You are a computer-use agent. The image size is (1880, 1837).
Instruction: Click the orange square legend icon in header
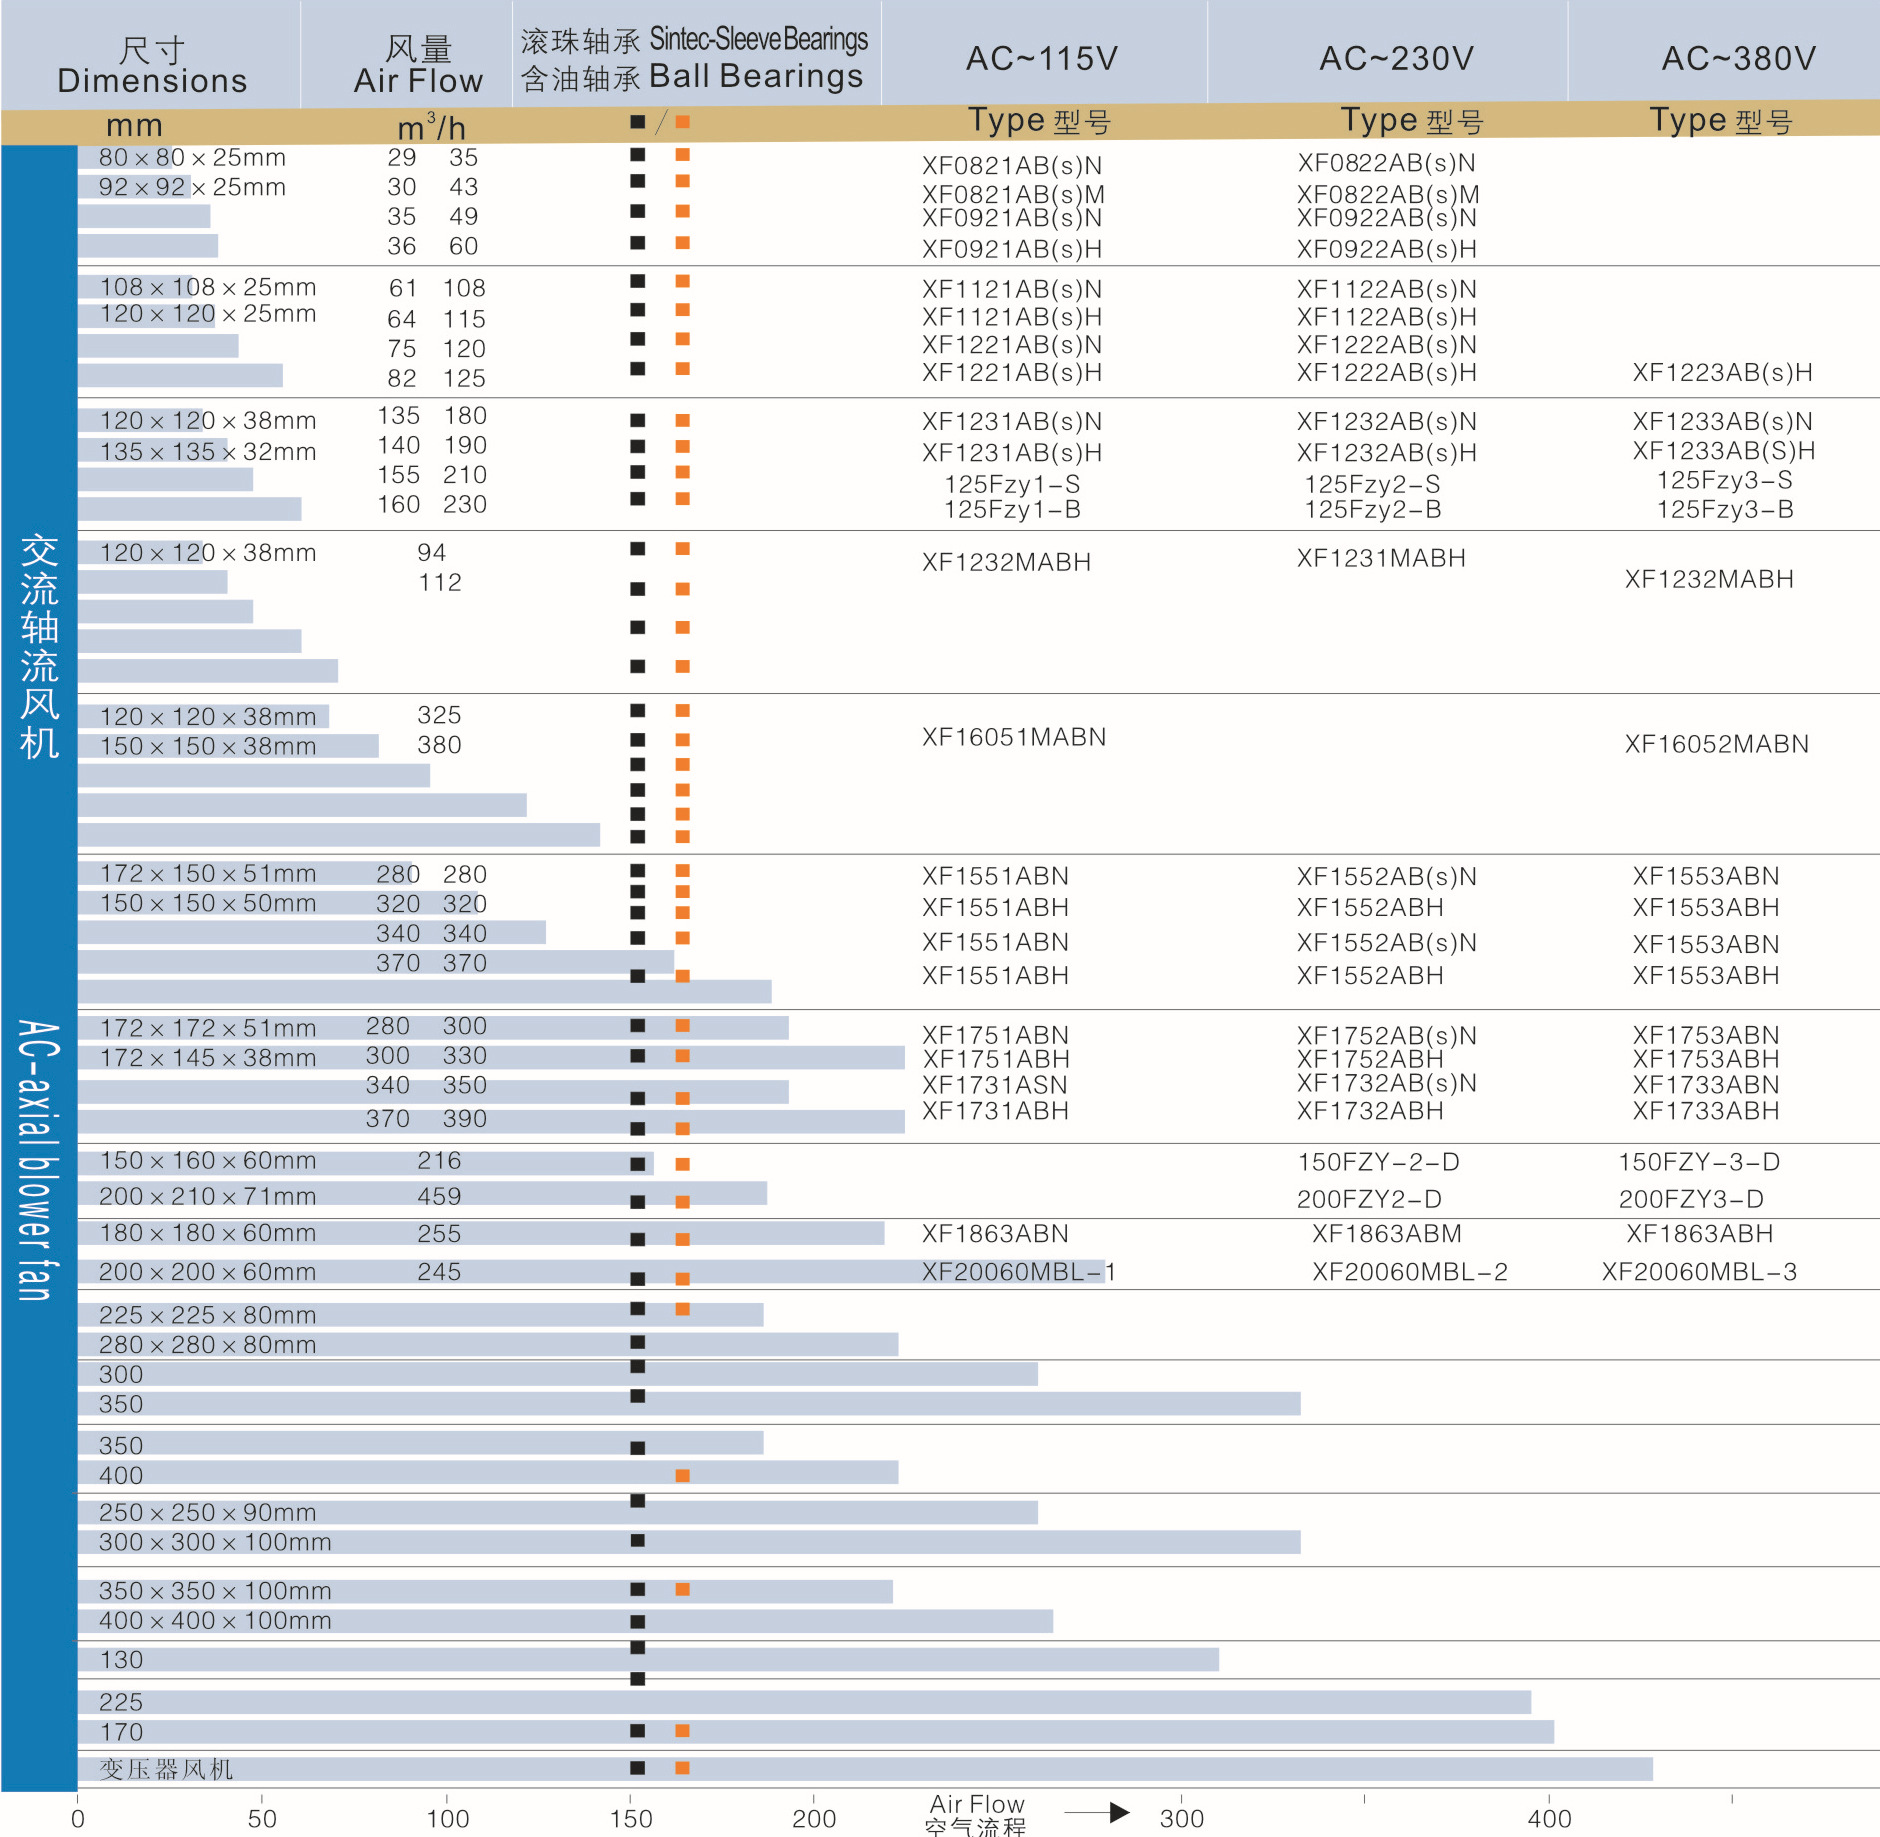pyautogui.click(x=682, y=122)
